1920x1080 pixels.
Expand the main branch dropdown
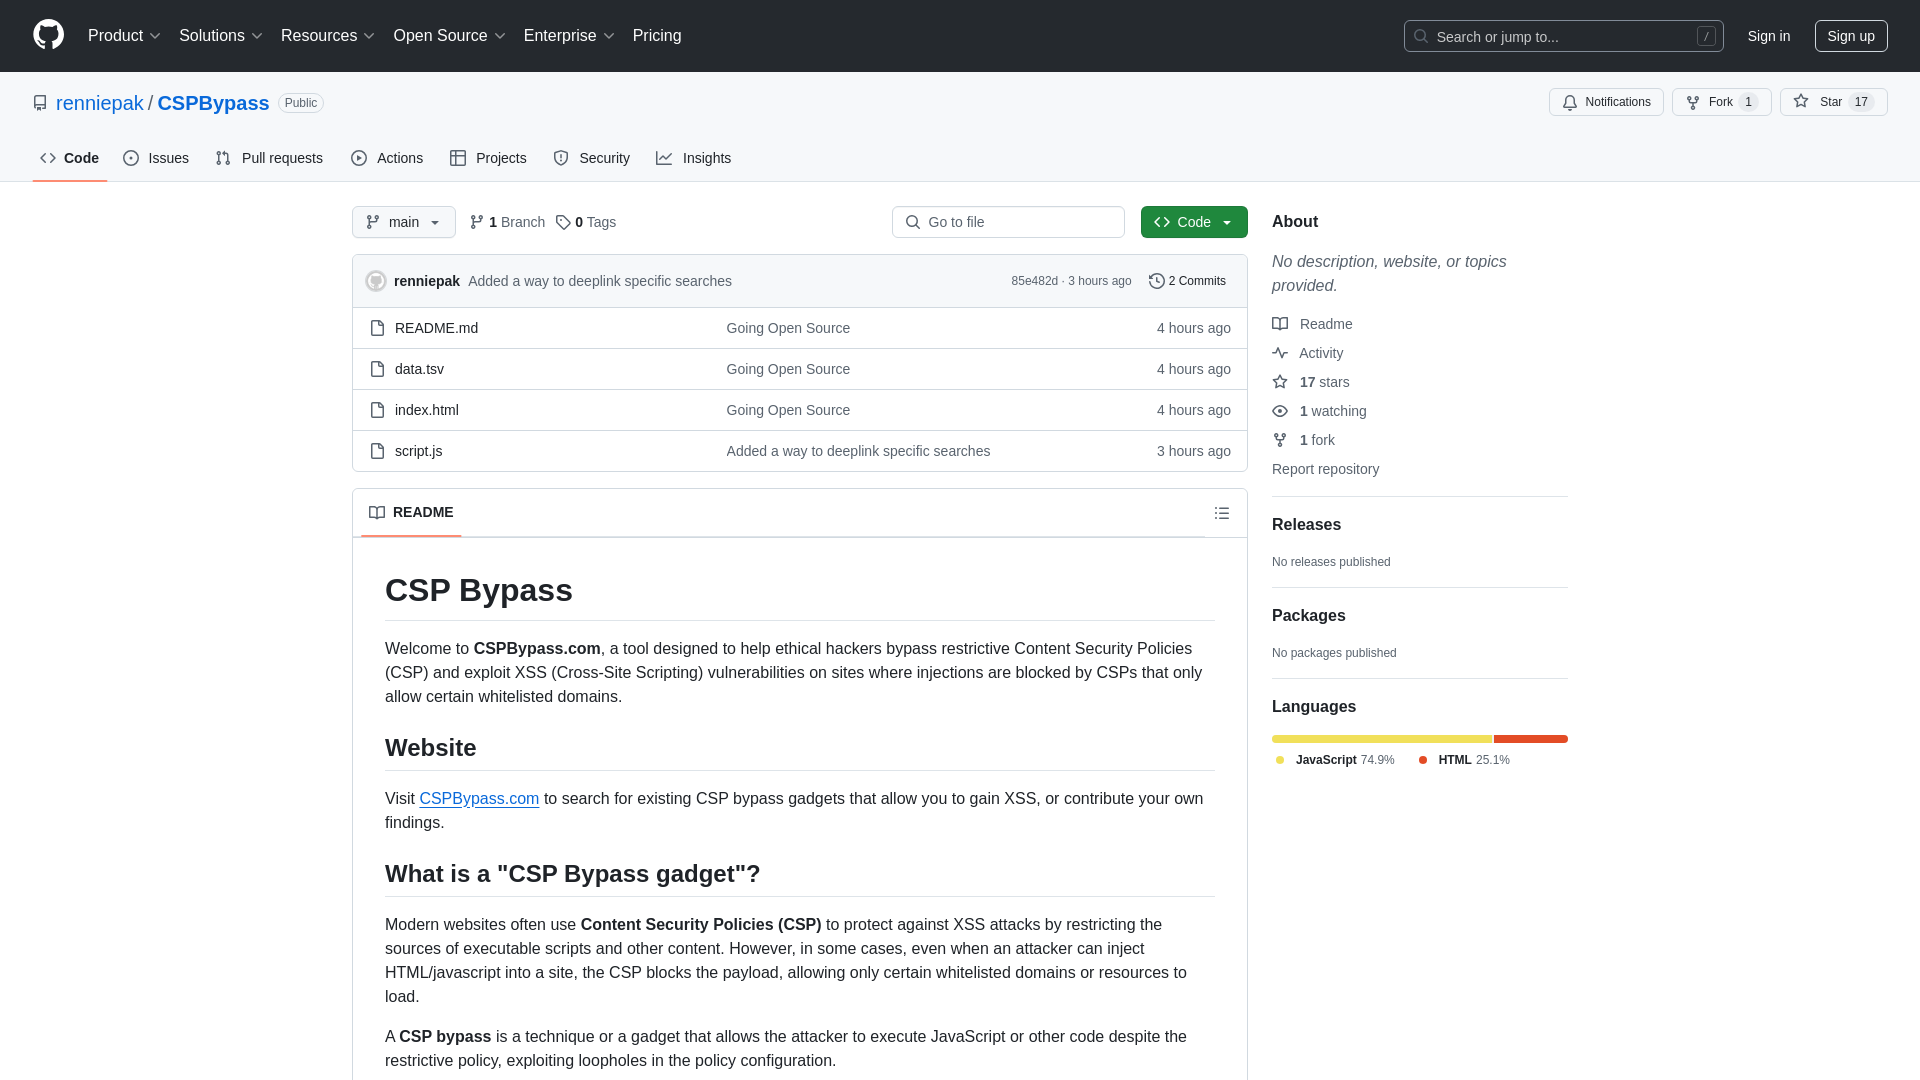tap(404, 222)
